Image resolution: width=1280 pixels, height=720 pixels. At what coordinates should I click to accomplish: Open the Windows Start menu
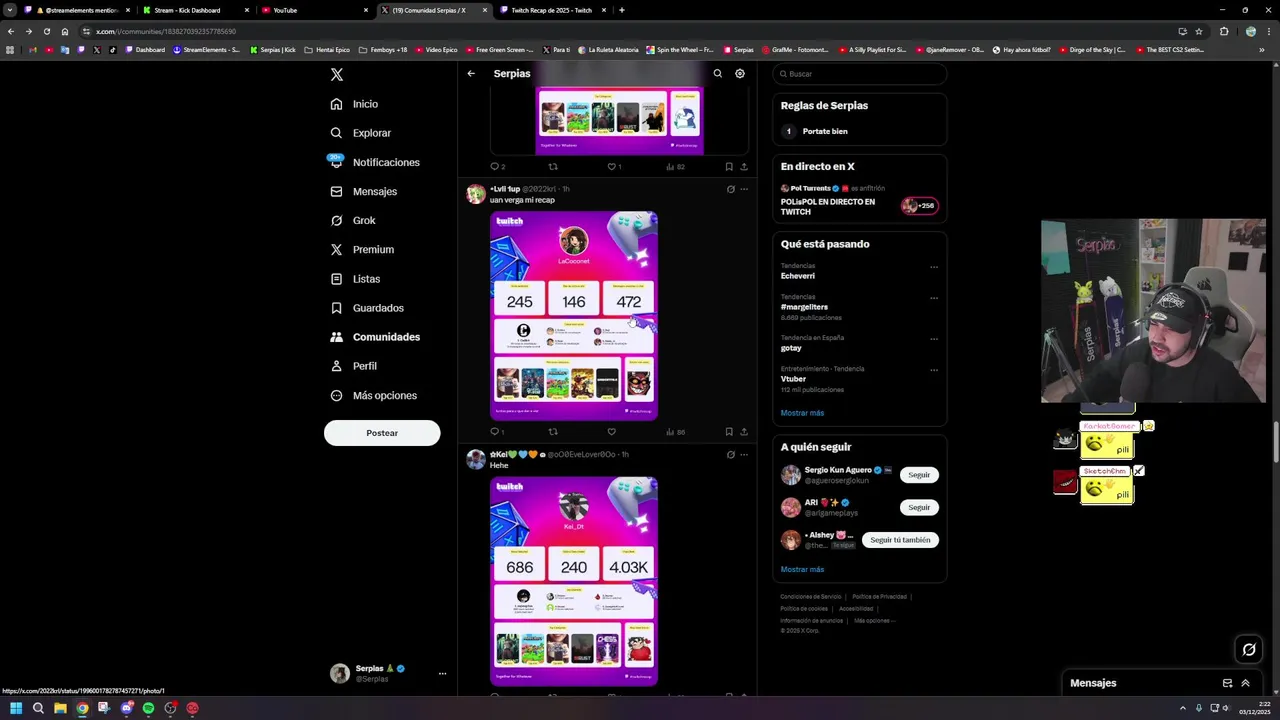tap(16, 708)
